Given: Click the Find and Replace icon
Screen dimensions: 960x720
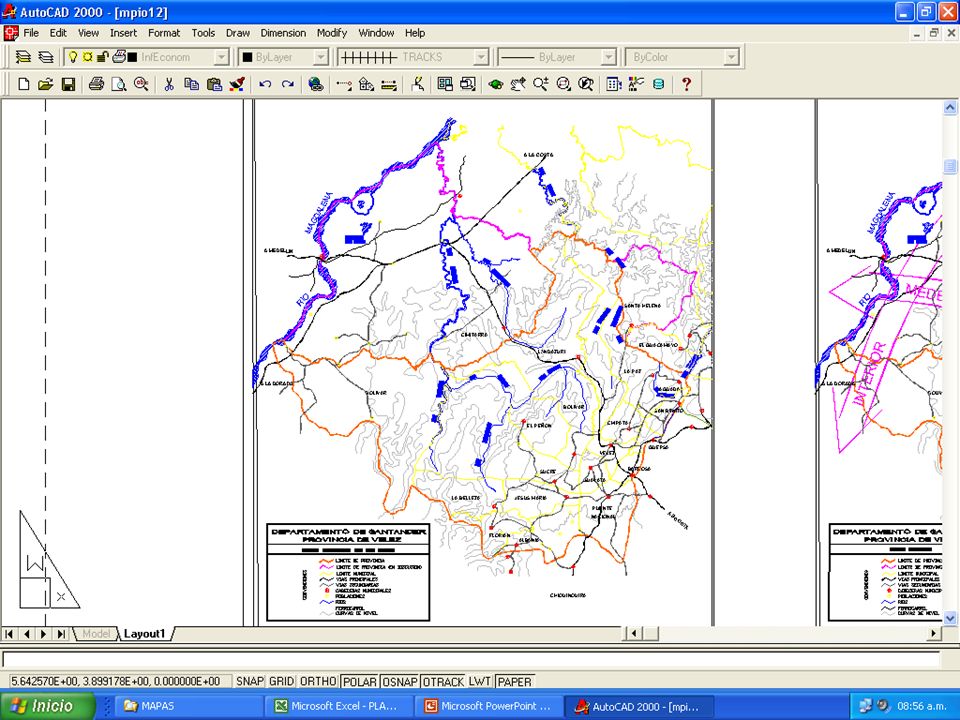Looking at the screenshot, I should coord(141,84).
